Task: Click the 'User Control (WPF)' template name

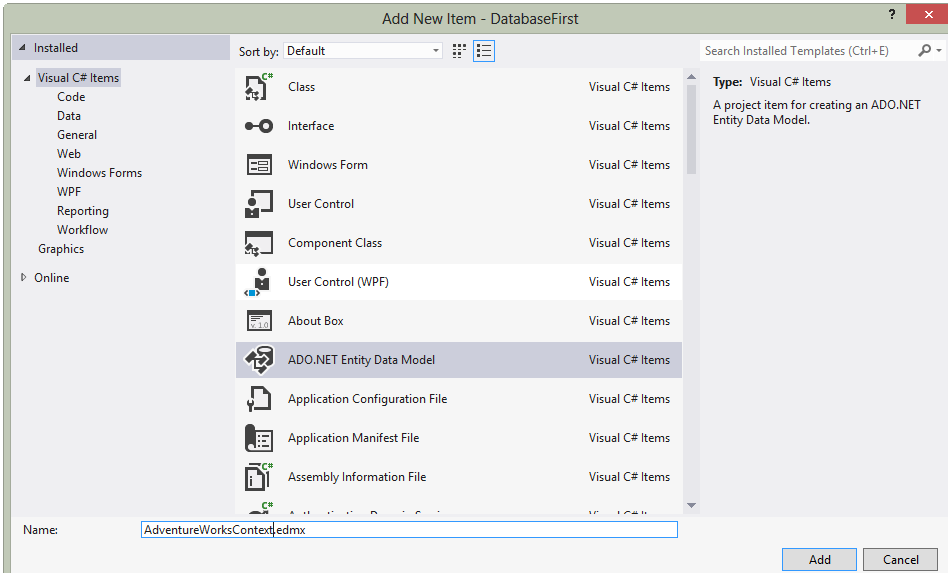Action: pos(339,282)
